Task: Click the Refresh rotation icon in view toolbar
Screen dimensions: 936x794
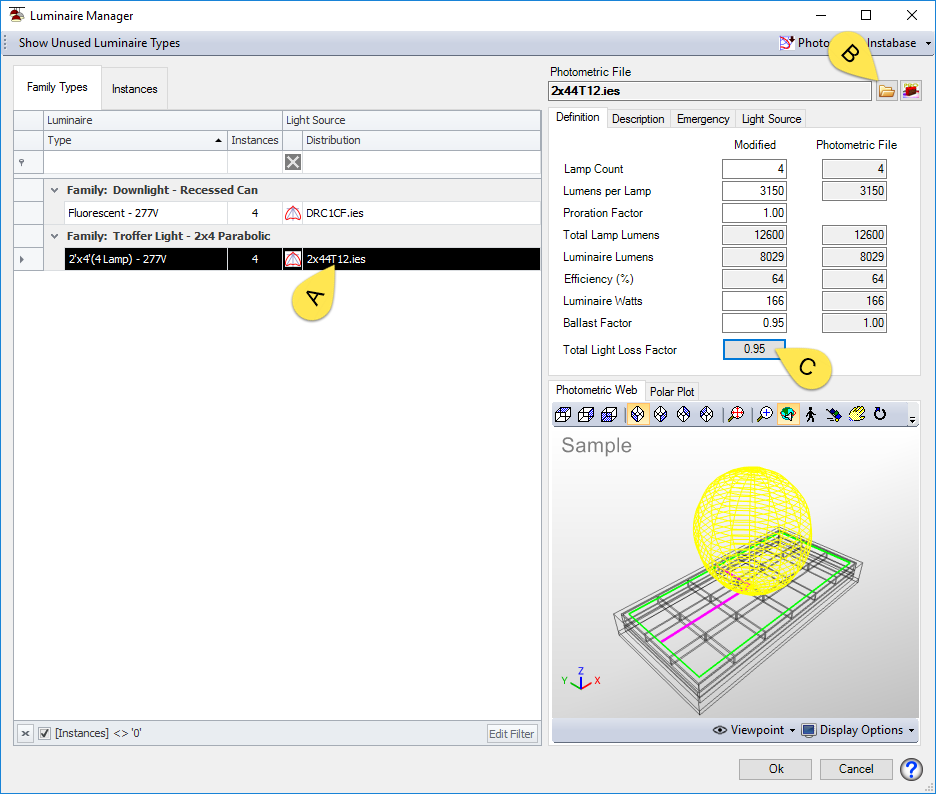Action: click(x=879, y=413)
